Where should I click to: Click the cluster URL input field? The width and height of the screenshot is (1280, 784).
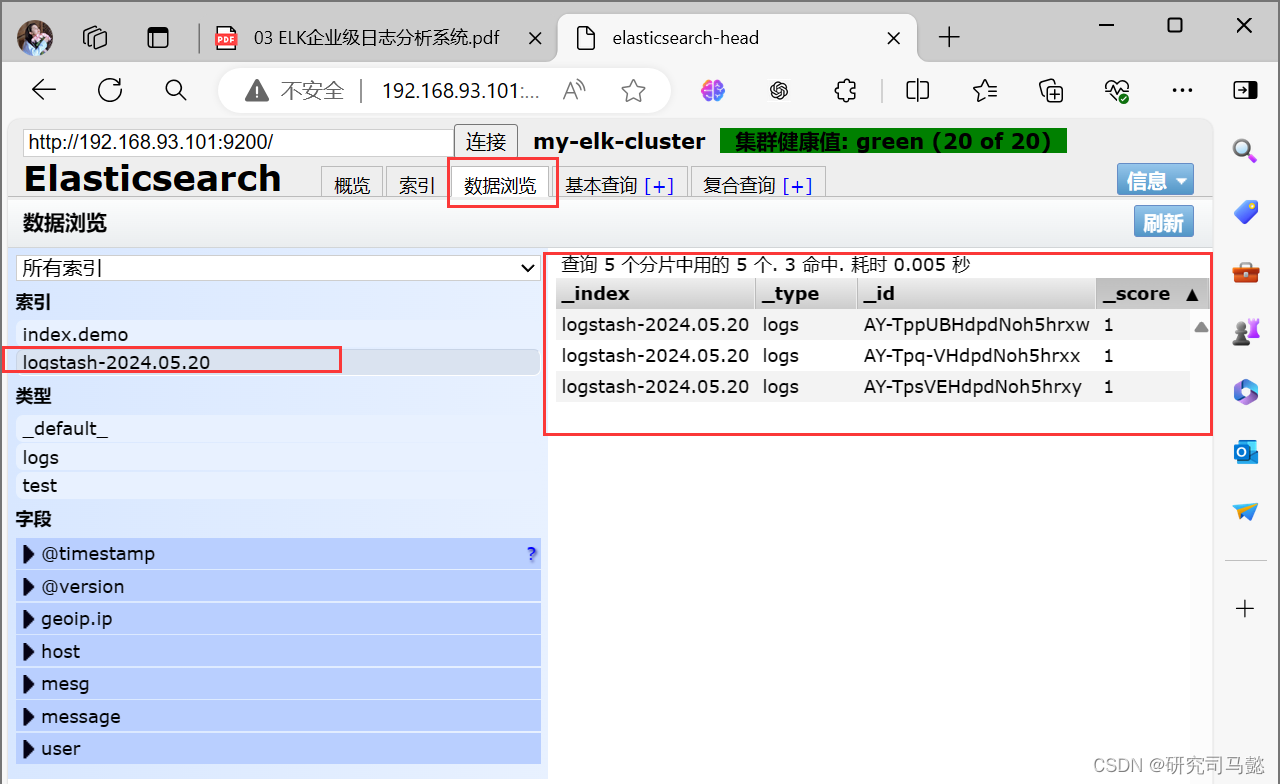click(238, 142)
